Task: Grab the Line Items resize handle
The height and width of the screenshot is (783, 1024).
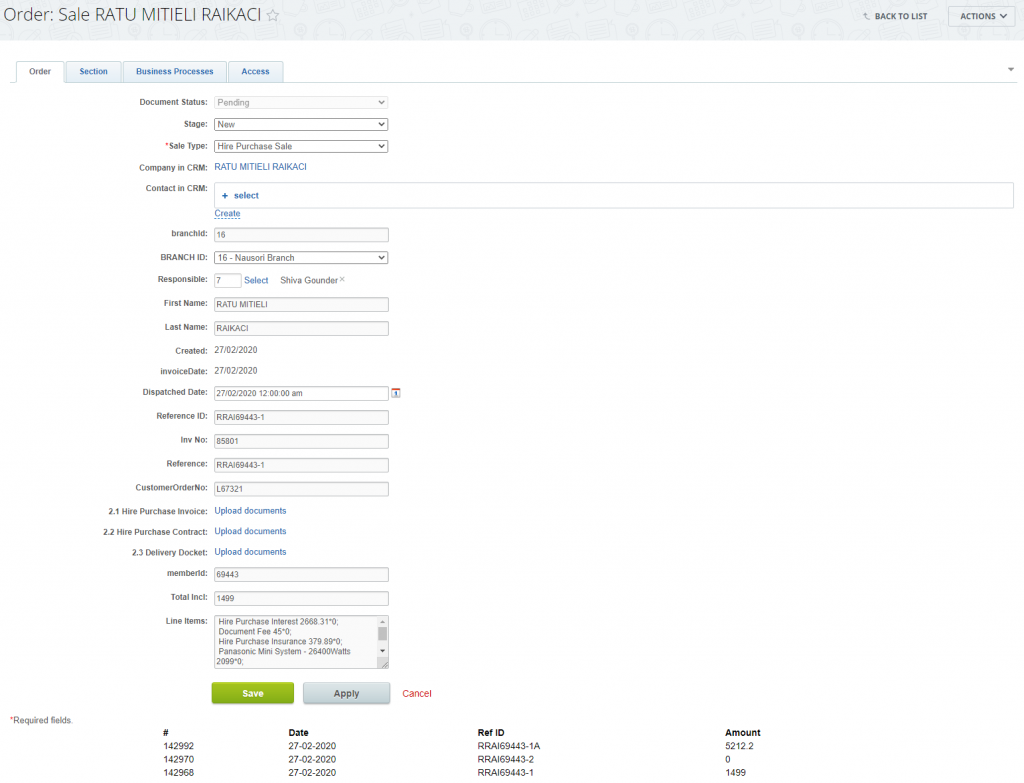Action: (383, 663)
